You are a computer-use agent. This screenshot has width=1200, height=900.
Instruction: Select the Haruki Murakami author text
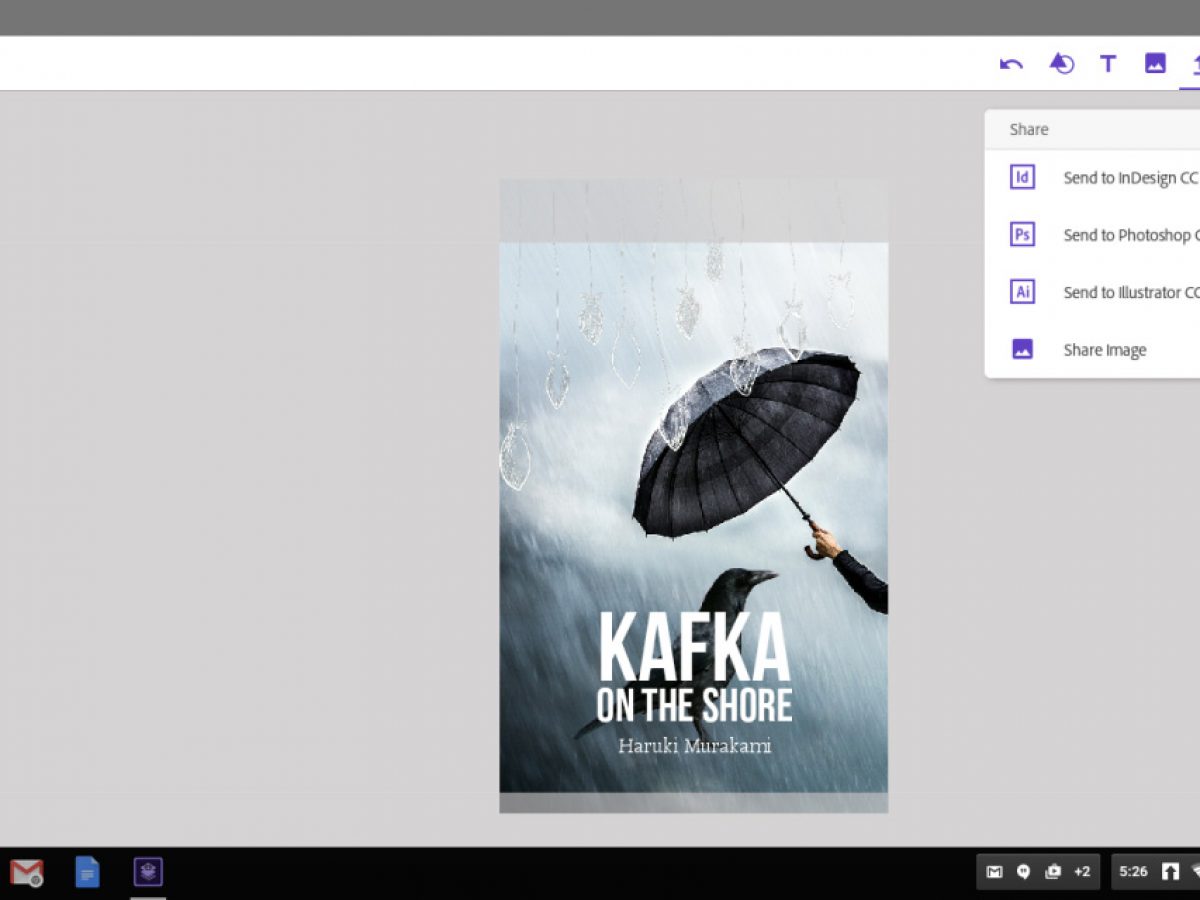pos(694,746)
